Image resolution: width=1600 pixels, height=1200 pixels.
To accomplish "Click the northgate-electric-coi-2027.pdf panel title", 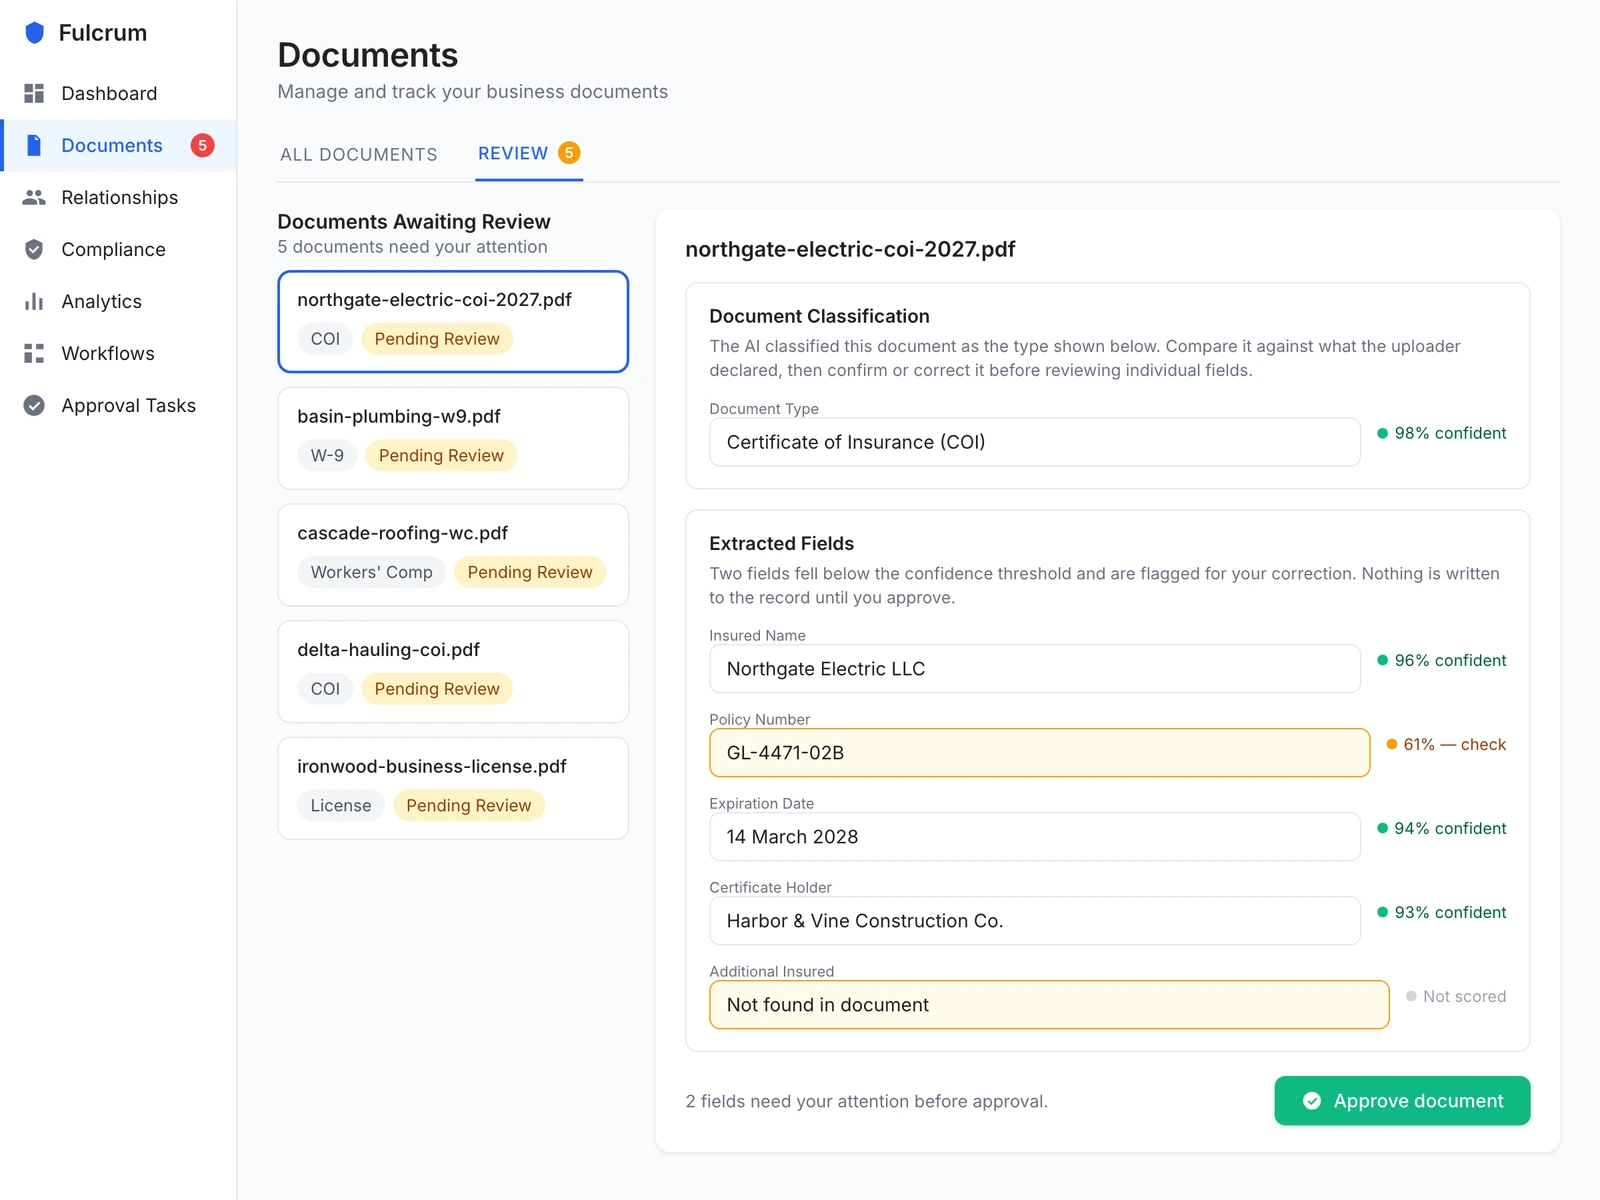I will click(850, 249).
